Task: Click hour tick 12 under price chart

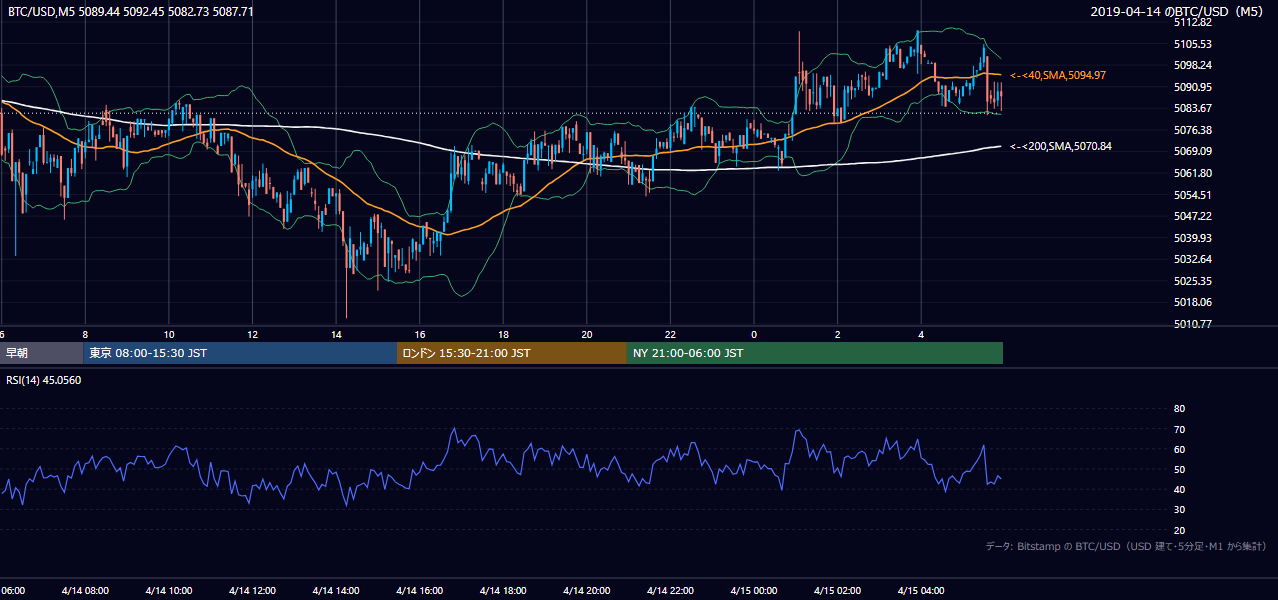Action: point(252,335)
